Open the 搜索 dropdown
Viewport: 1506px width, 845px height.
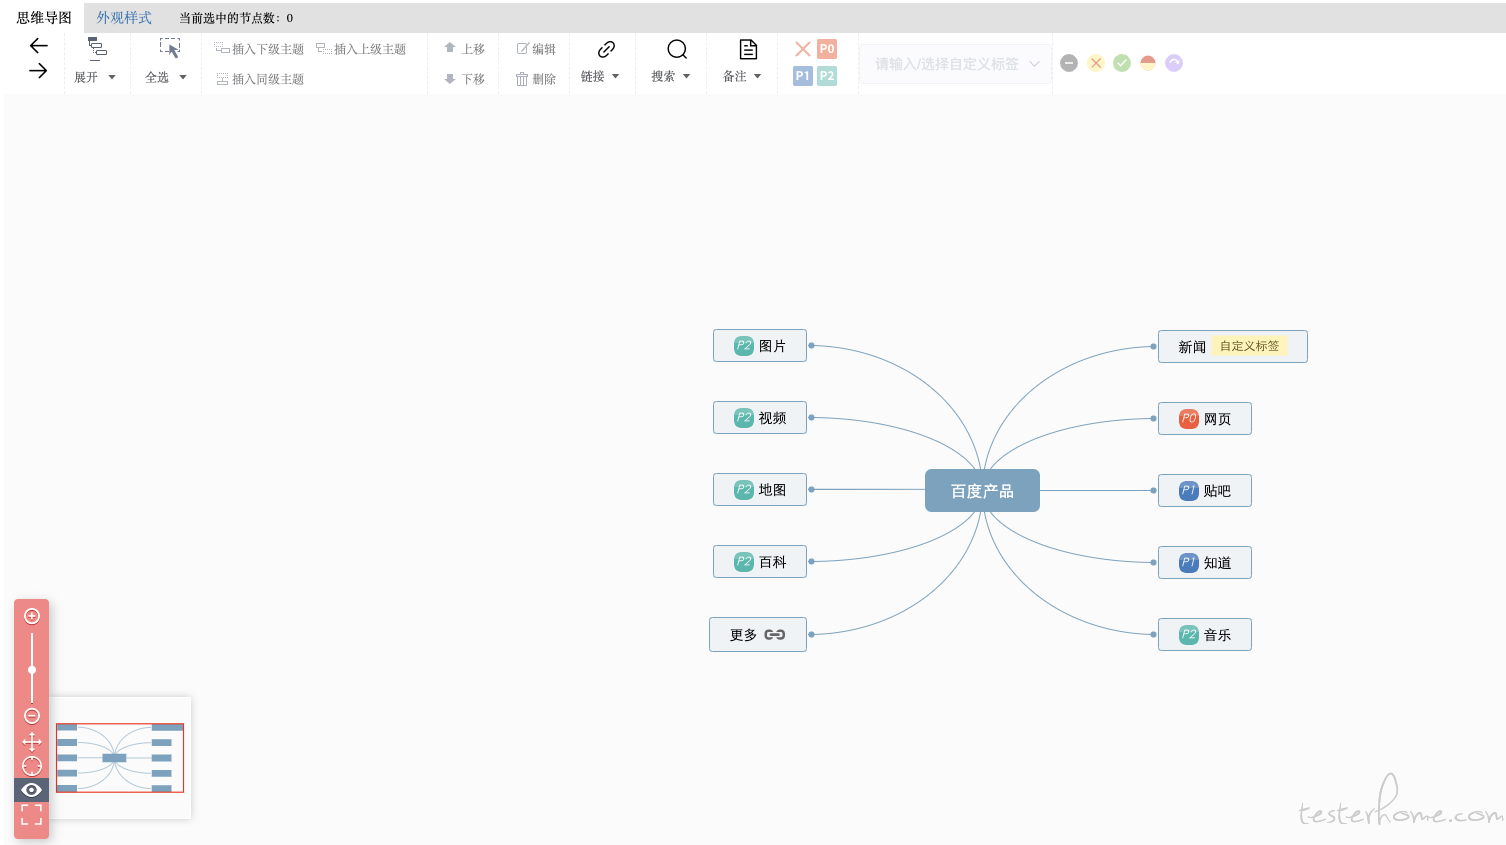point(671,76)
